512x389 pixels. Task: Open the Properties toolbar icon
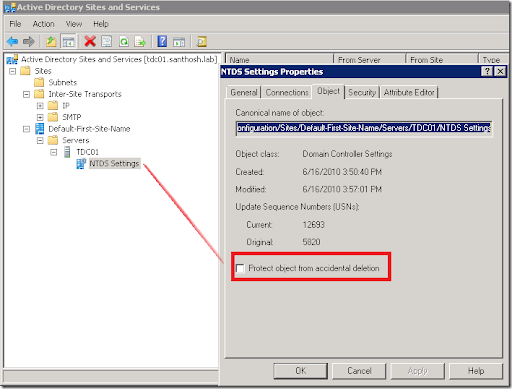(x=107, y=42)
